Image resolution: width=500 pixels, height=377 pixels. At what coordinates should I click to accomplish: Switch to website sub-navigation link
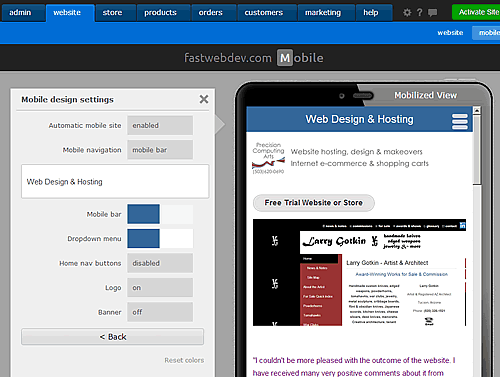tap(450, 33)
